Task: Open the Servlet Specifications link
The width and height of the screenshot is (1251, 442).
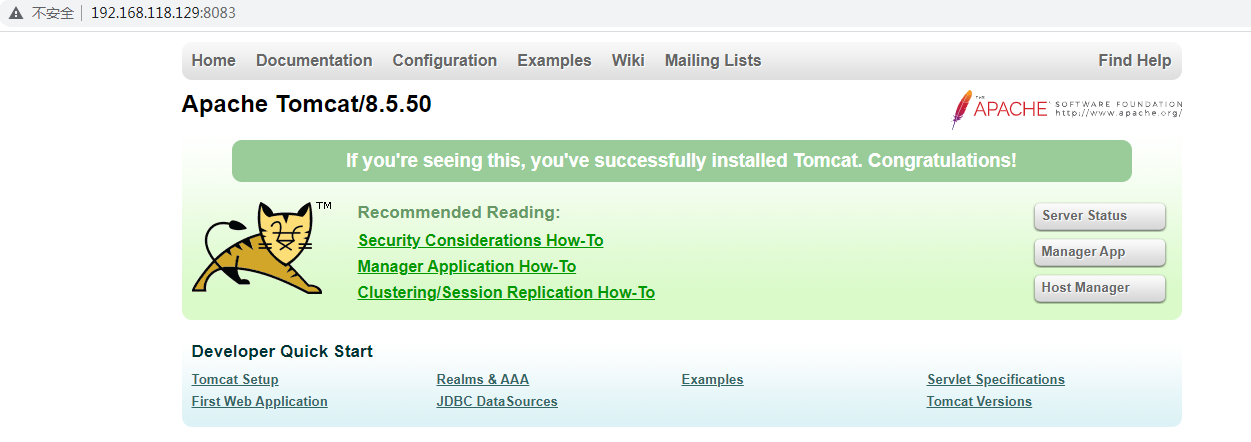Action: [996, 380]
